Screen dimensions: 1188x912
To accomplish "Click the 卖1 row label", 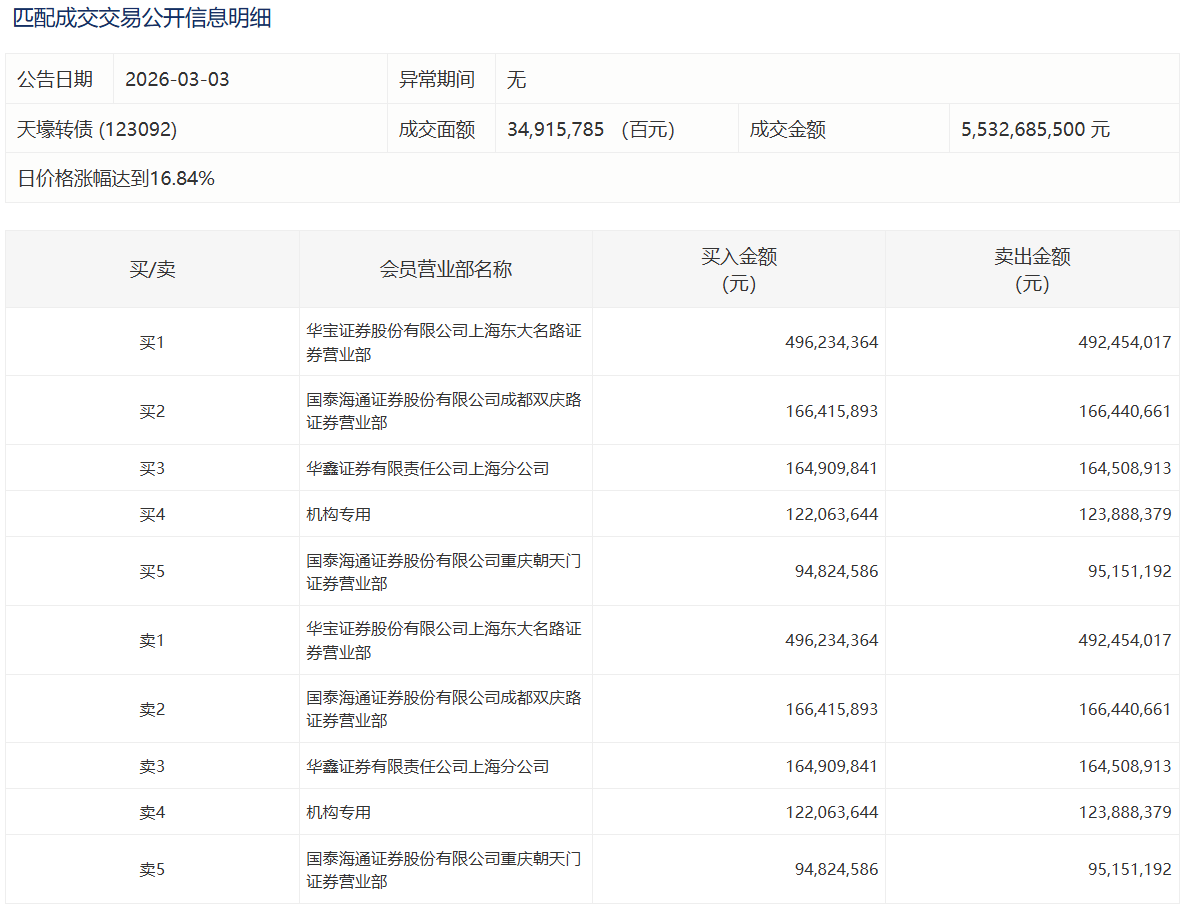I will [x=152, y=640].
